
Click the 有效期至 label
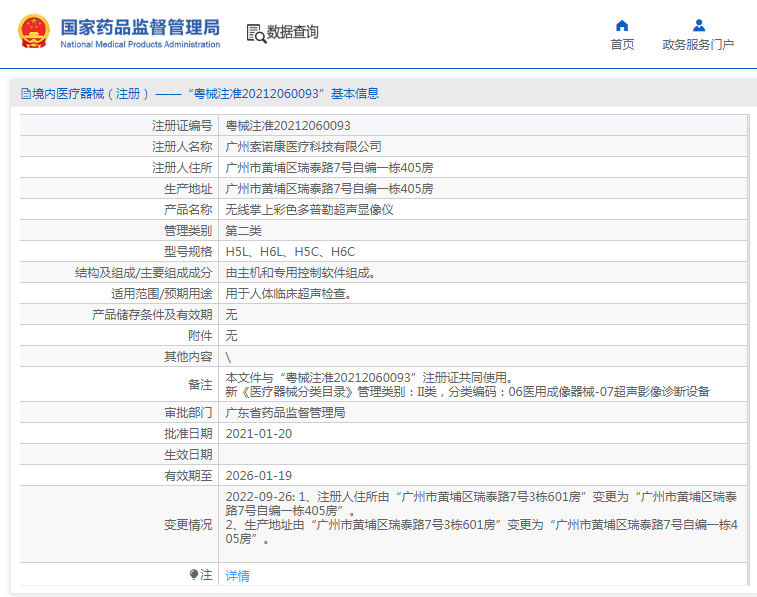pos(188,475)
